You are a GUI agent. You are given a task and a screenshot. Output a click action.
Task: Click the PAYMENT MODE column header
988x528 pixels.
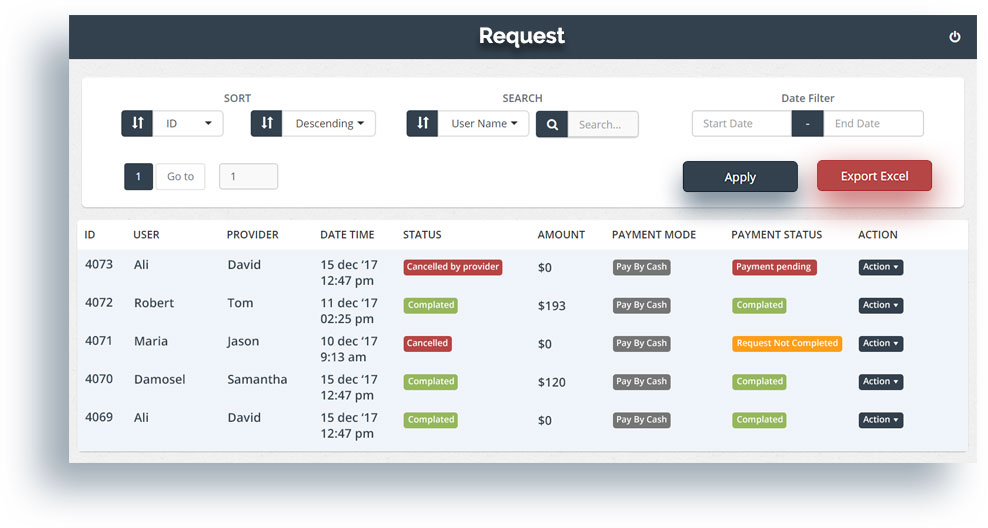[653, 234]
